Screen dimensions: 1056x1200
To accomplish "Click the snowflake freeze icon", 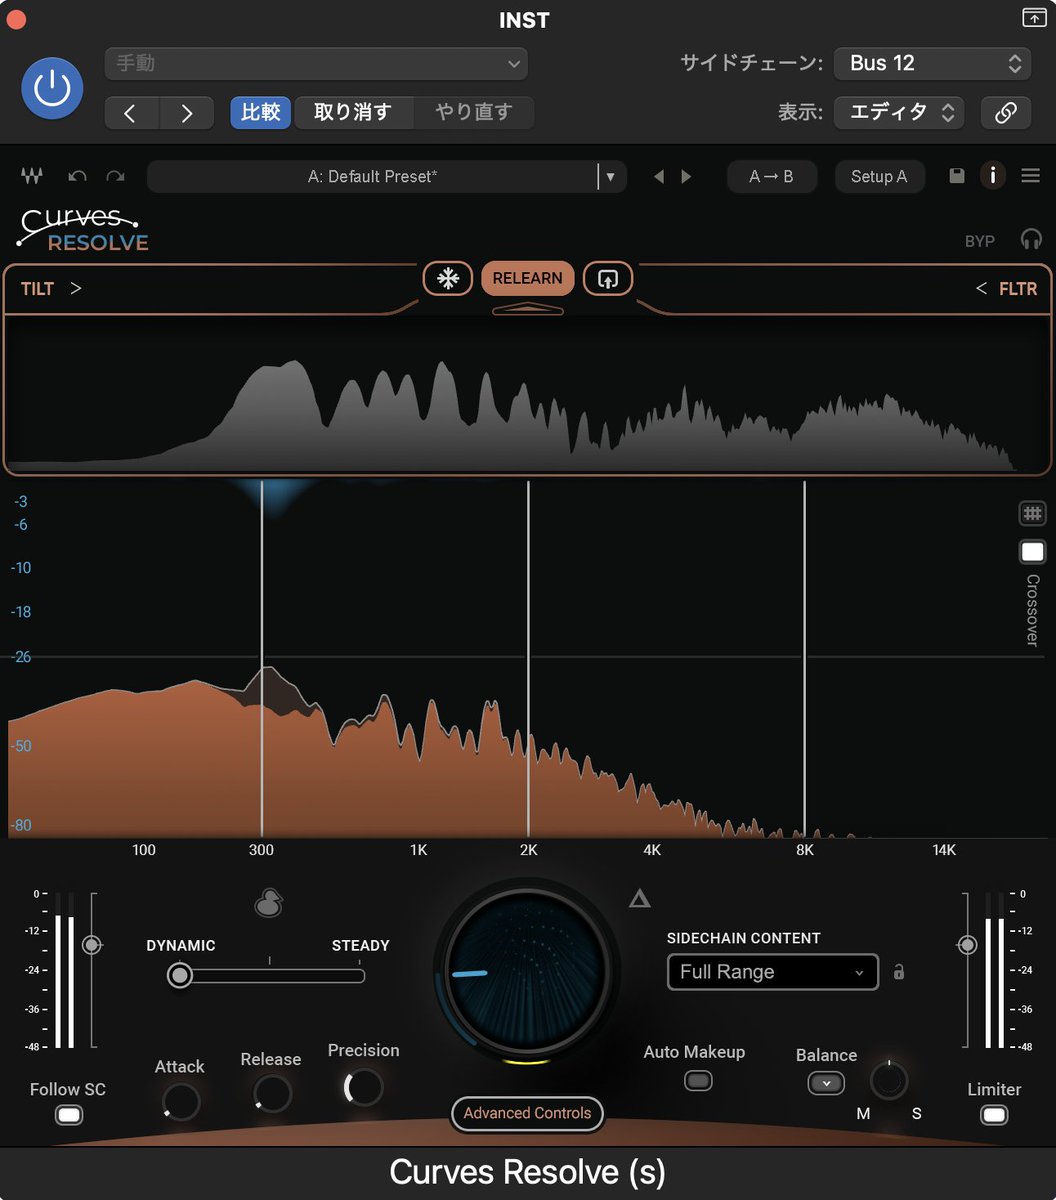I will click(x=448, y=279).
